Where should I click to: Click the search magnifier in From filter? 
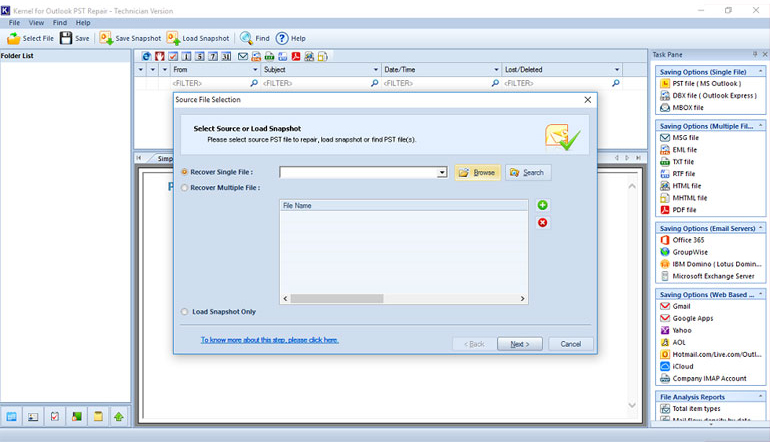click(x=254, y=83)
